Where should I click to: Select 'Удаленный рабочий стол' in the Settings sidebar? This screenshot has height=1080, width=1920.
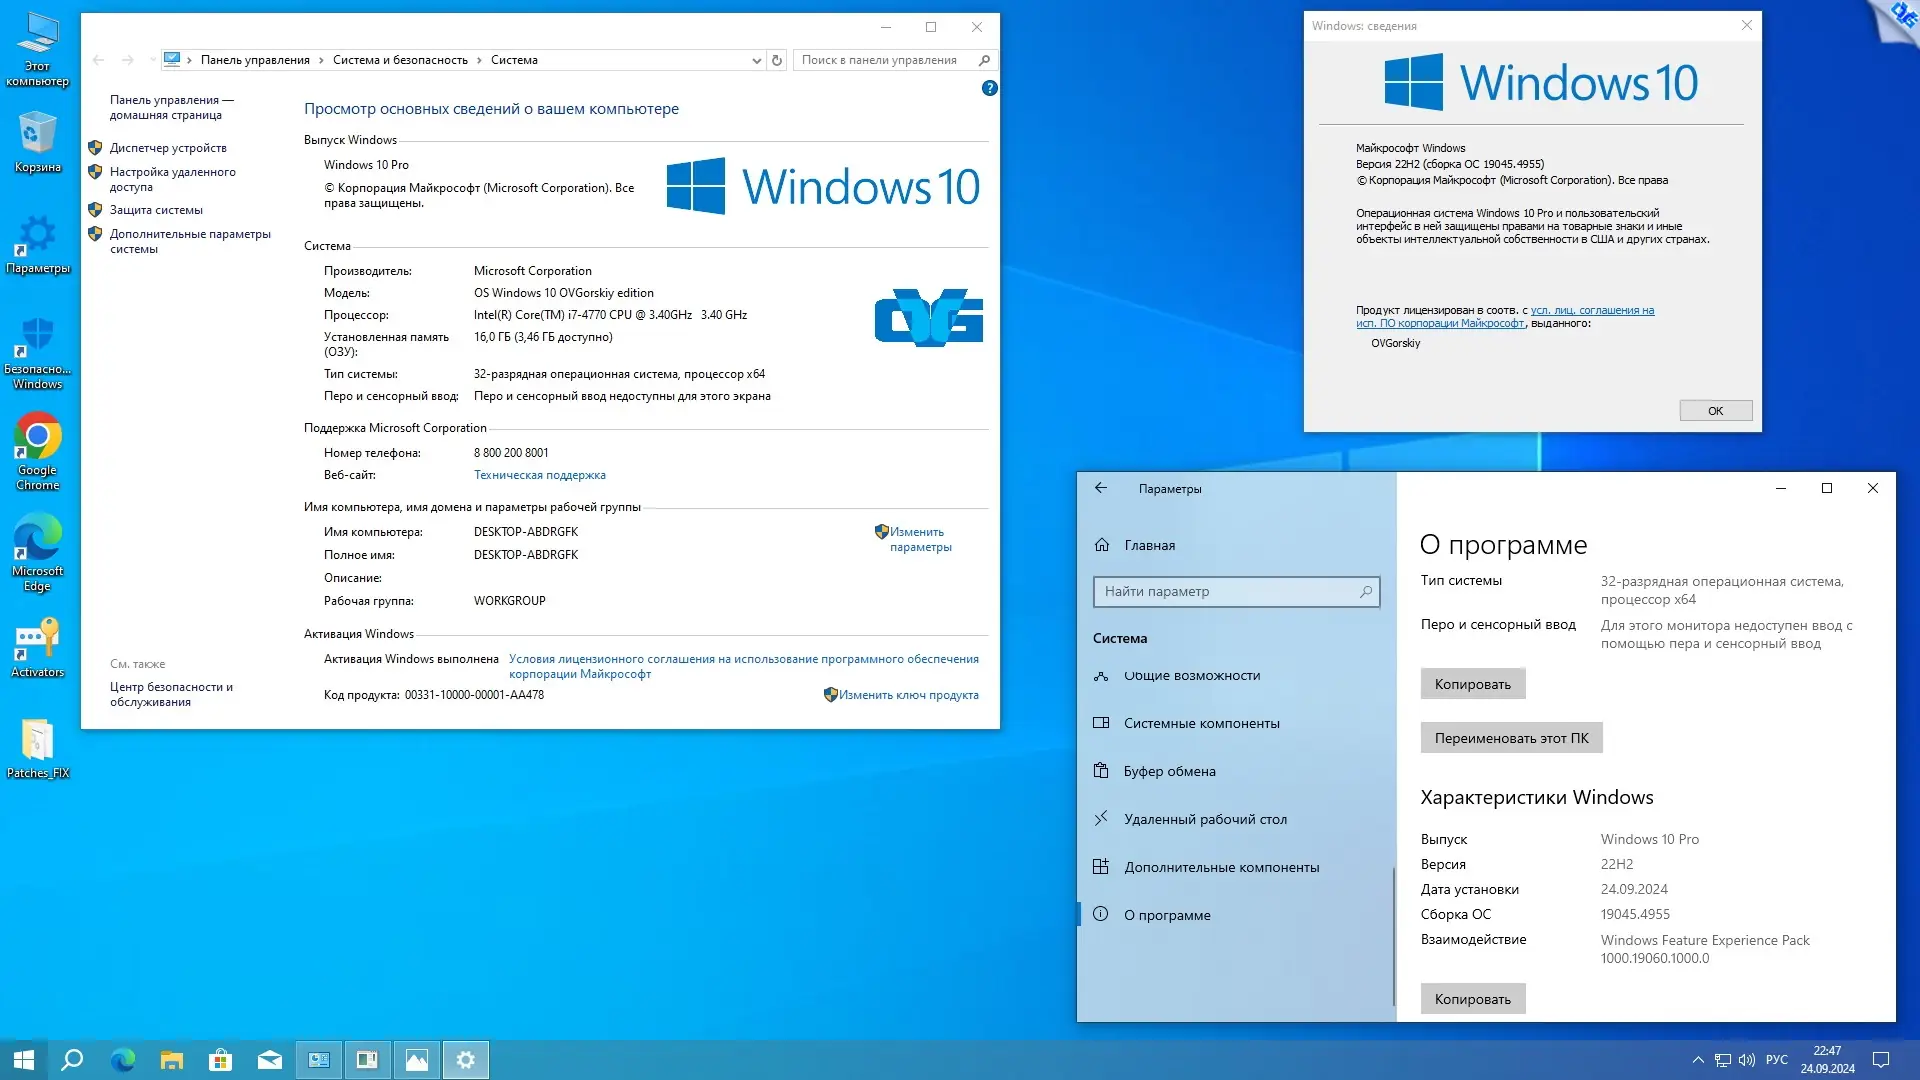[x=1205, y=819]
